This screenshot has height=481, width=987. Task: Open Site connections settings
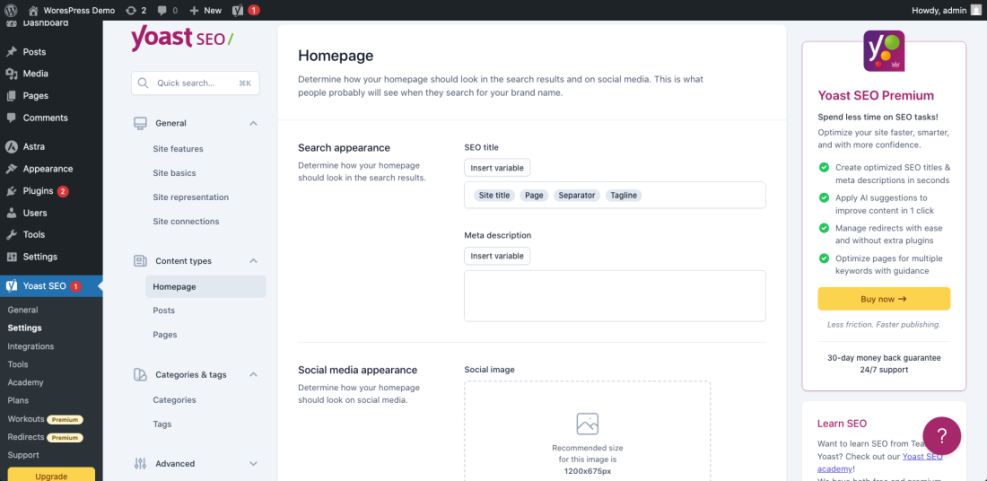click(x=186, y=222)
